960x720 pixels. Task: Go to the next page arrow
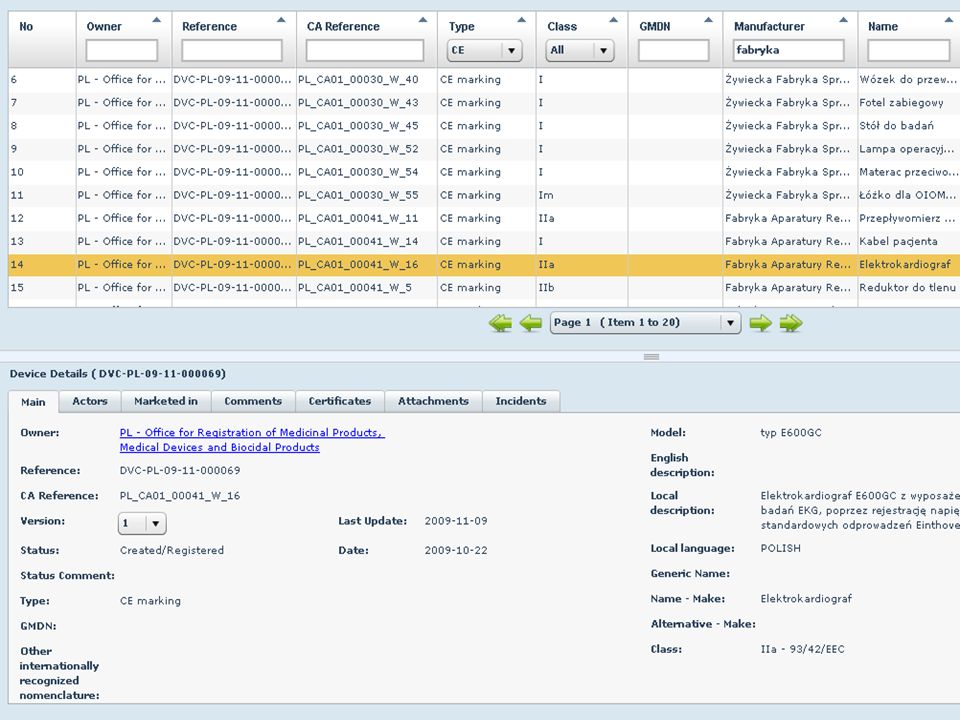click(x=760, y=323)
